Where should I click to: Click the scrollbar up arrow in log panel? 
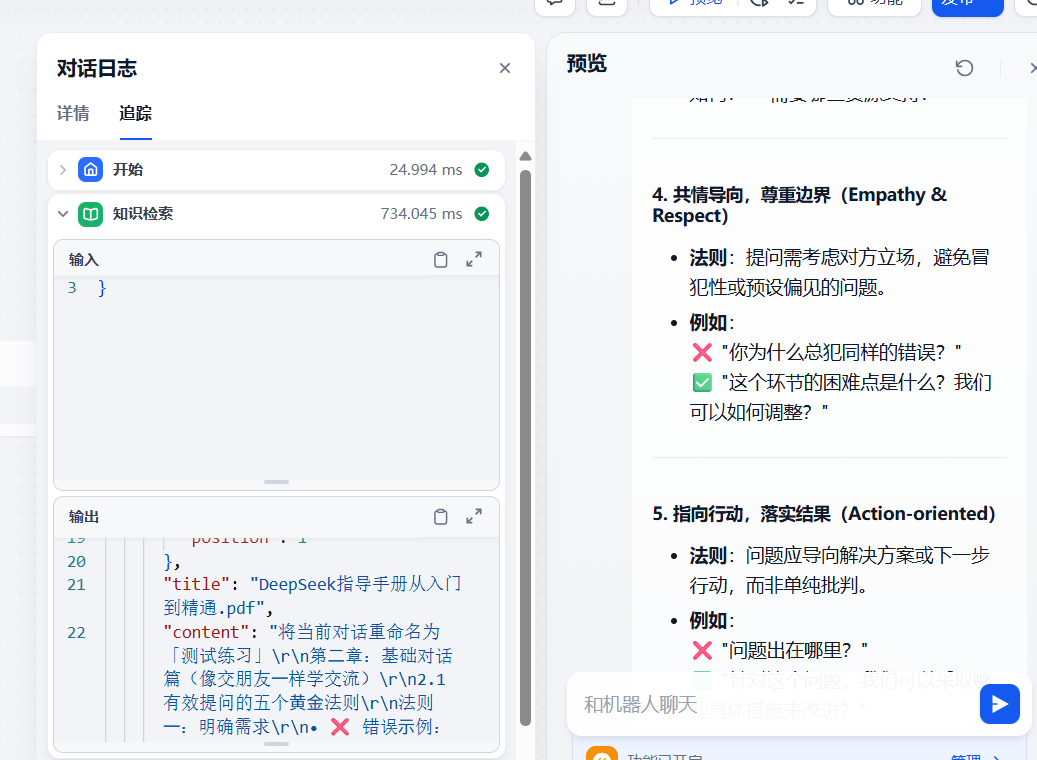pos(525,157)
